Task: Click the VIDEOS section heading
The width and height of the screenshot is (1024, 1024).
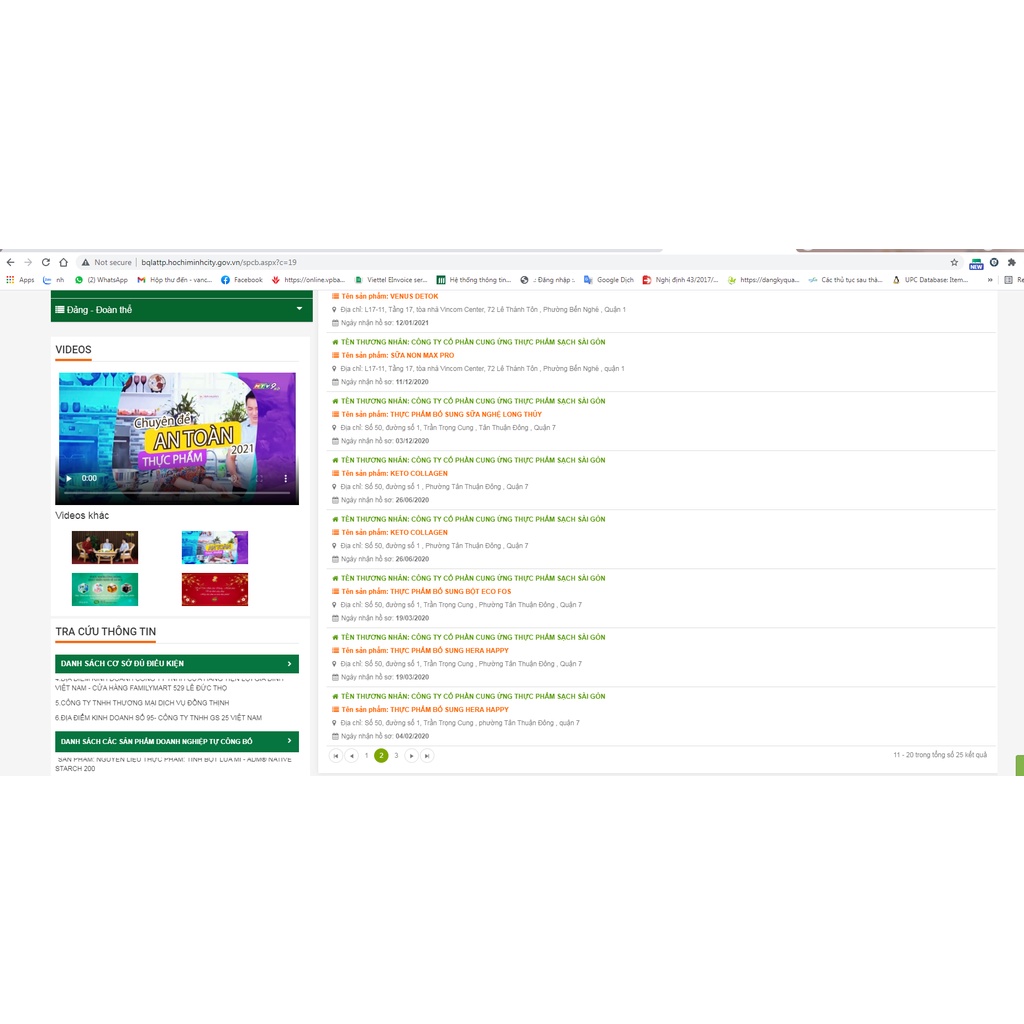Action: point(73,349)
